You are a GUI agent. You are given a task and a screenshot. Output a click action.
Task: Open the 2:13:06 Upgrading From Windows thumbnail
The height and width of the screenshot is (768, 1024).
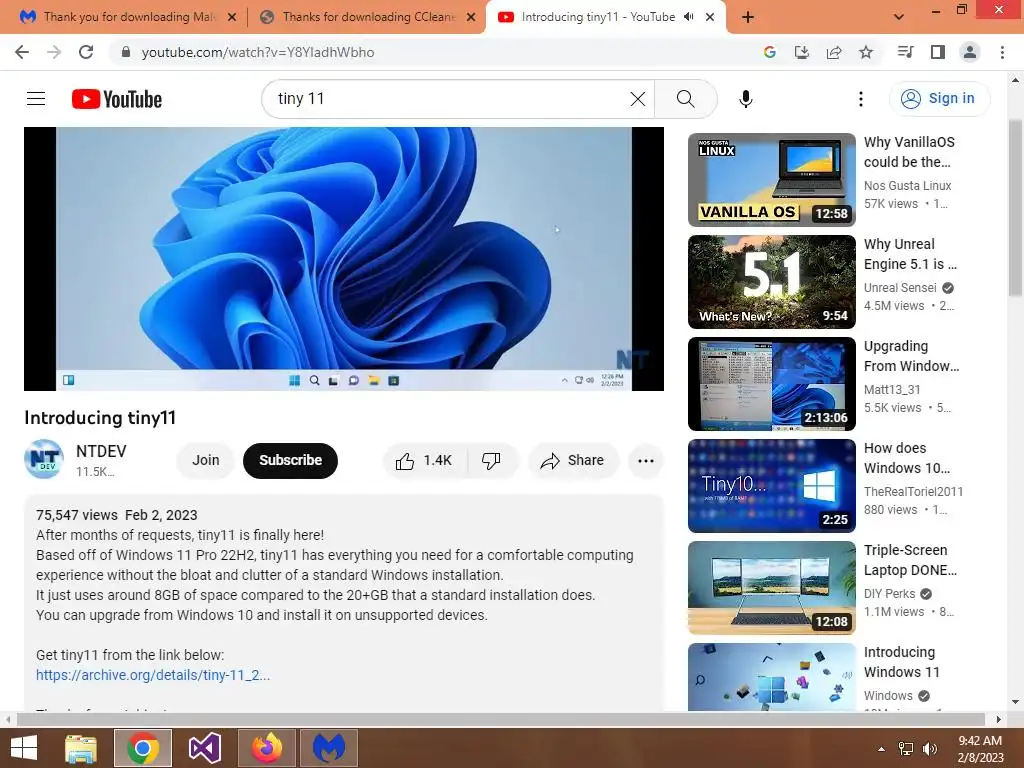pos(771,383)
